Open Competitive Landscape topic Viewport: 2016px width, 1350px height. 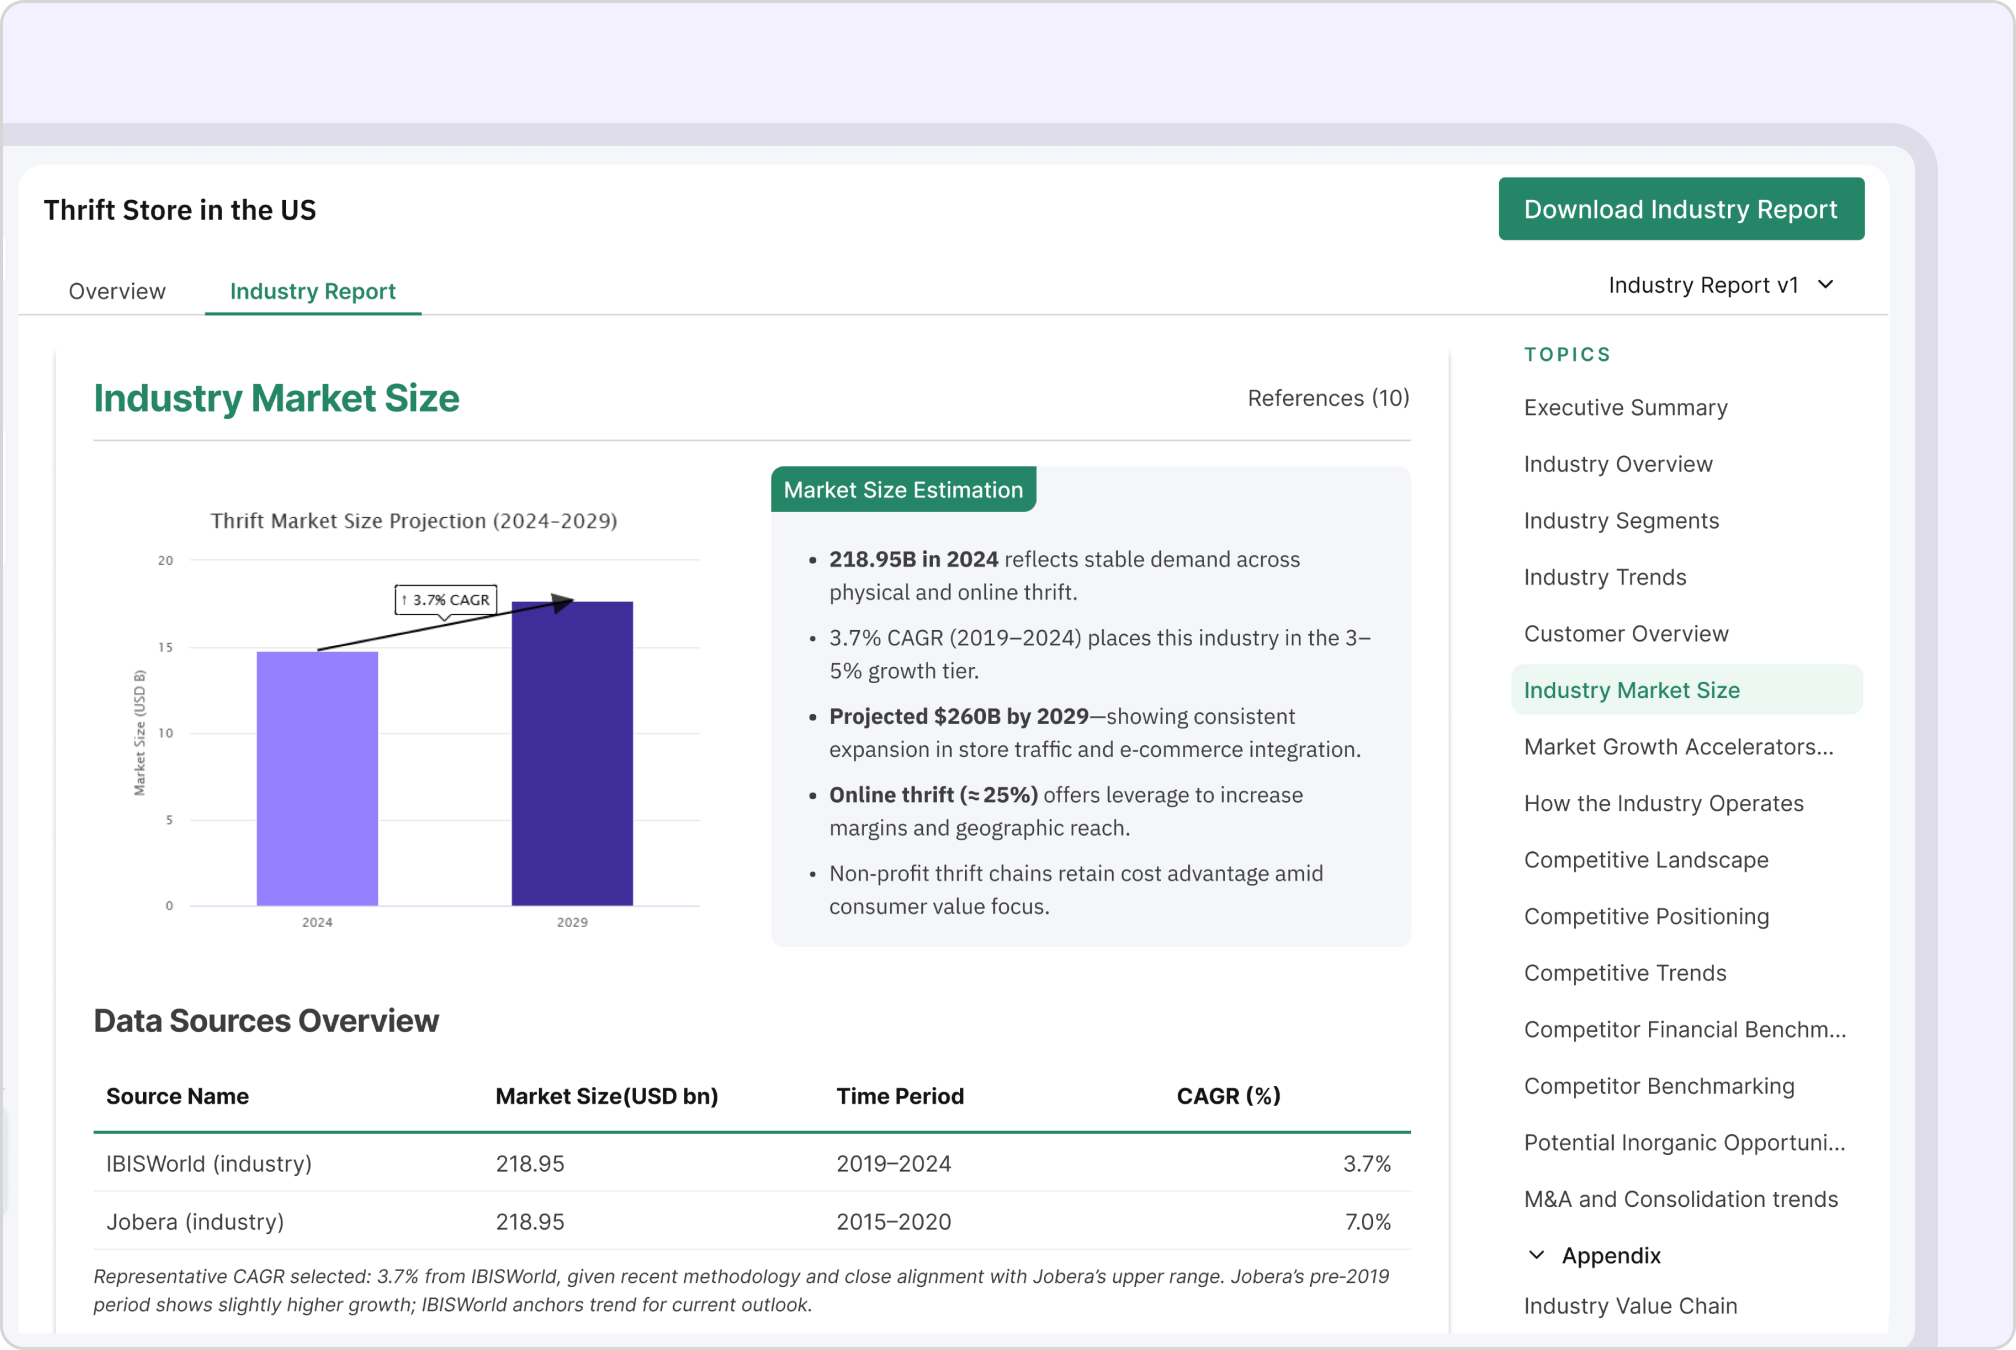coord(1645,860)
